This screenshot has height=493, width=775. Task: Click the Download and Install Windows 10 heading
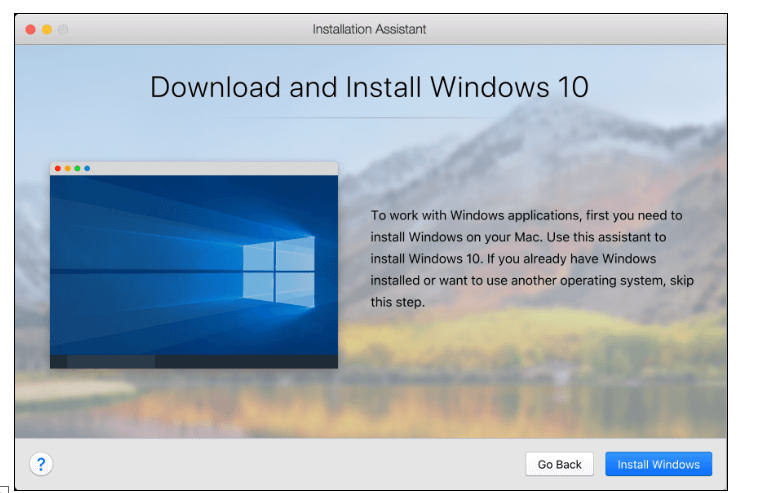click(x=369, y=88)
